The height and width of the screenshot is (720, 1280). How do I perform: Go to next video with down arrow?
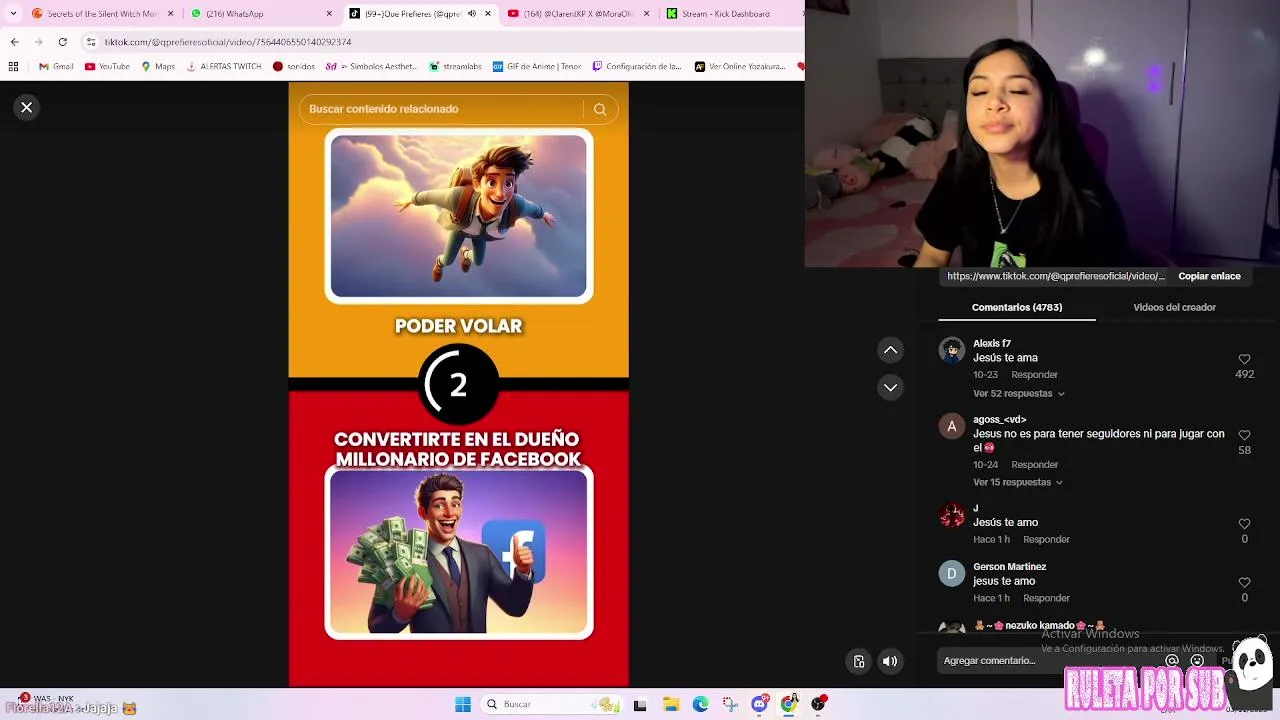pyautogui.click(x=890, y=387)
